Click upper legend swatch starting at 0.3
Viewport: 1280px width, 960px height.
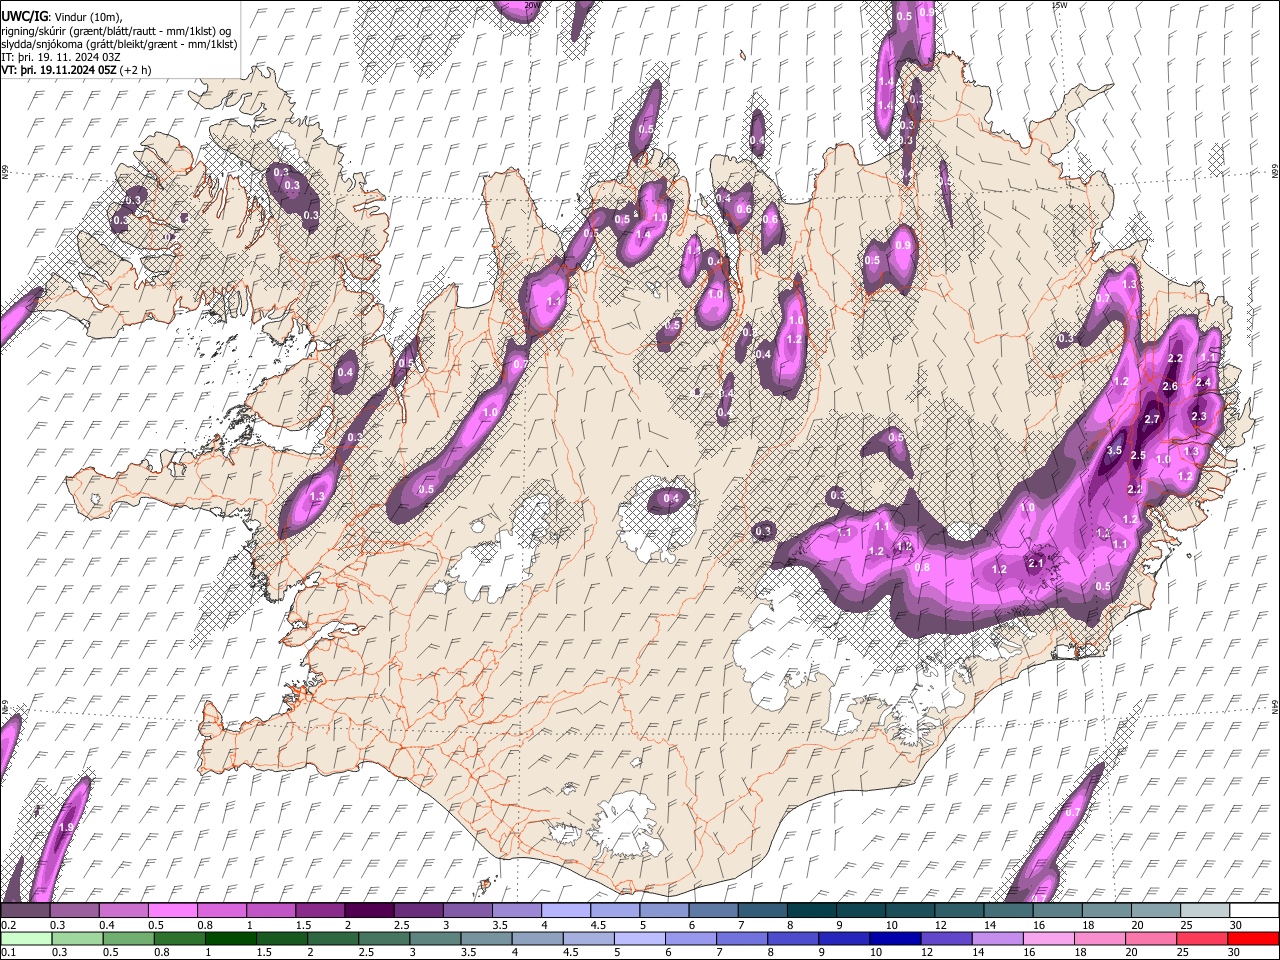(x=74, y=910)
